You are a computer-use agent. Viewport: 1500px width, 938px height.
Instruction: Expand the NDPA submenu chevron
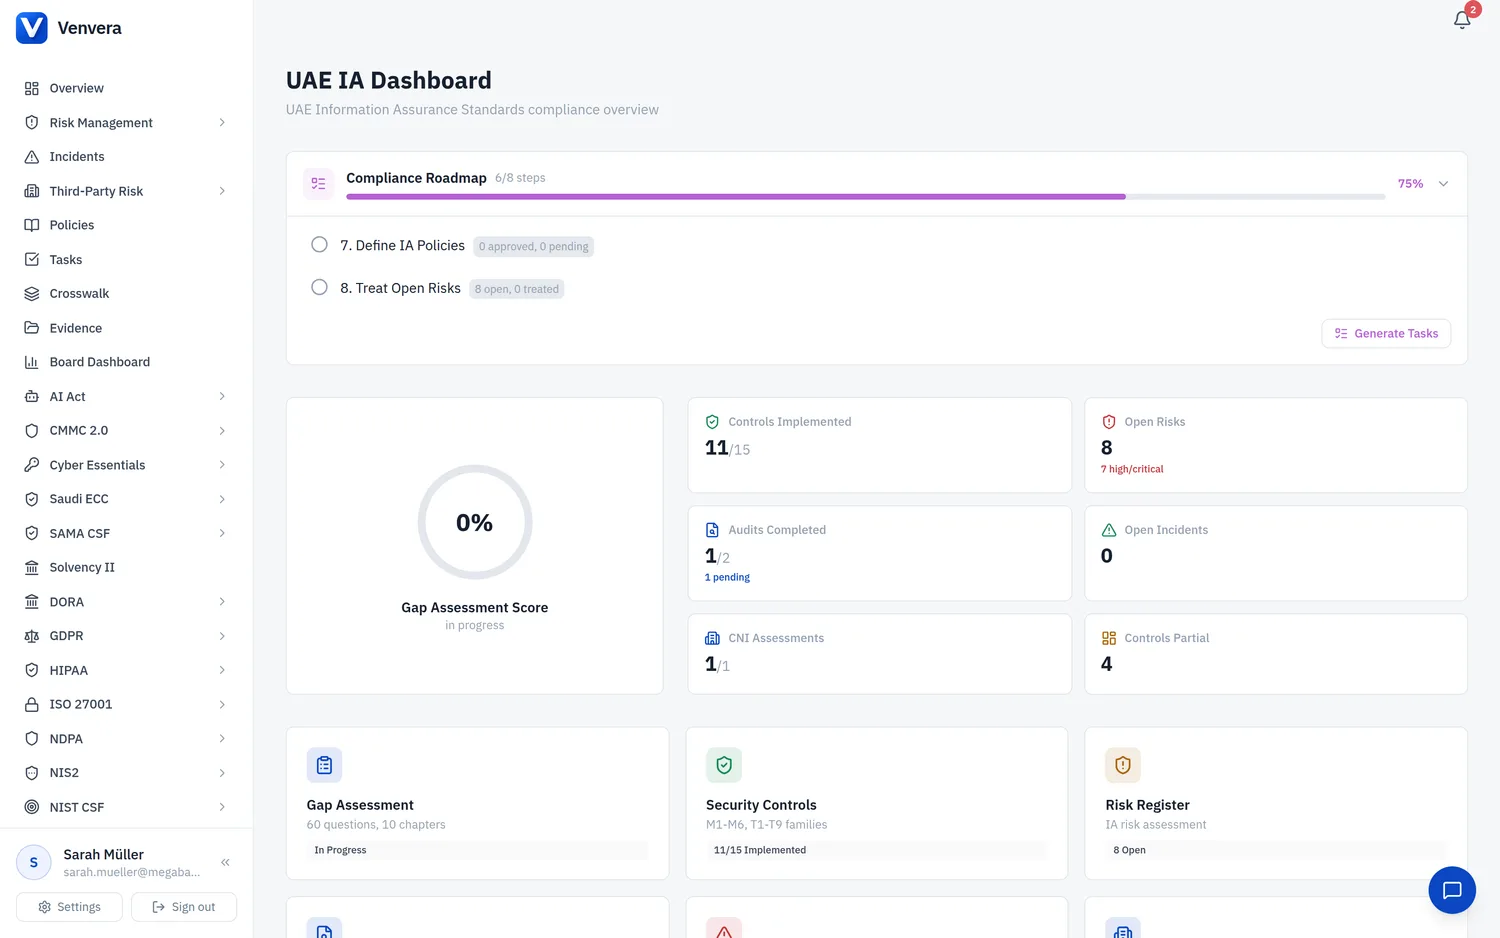click(x=222, y=739)
